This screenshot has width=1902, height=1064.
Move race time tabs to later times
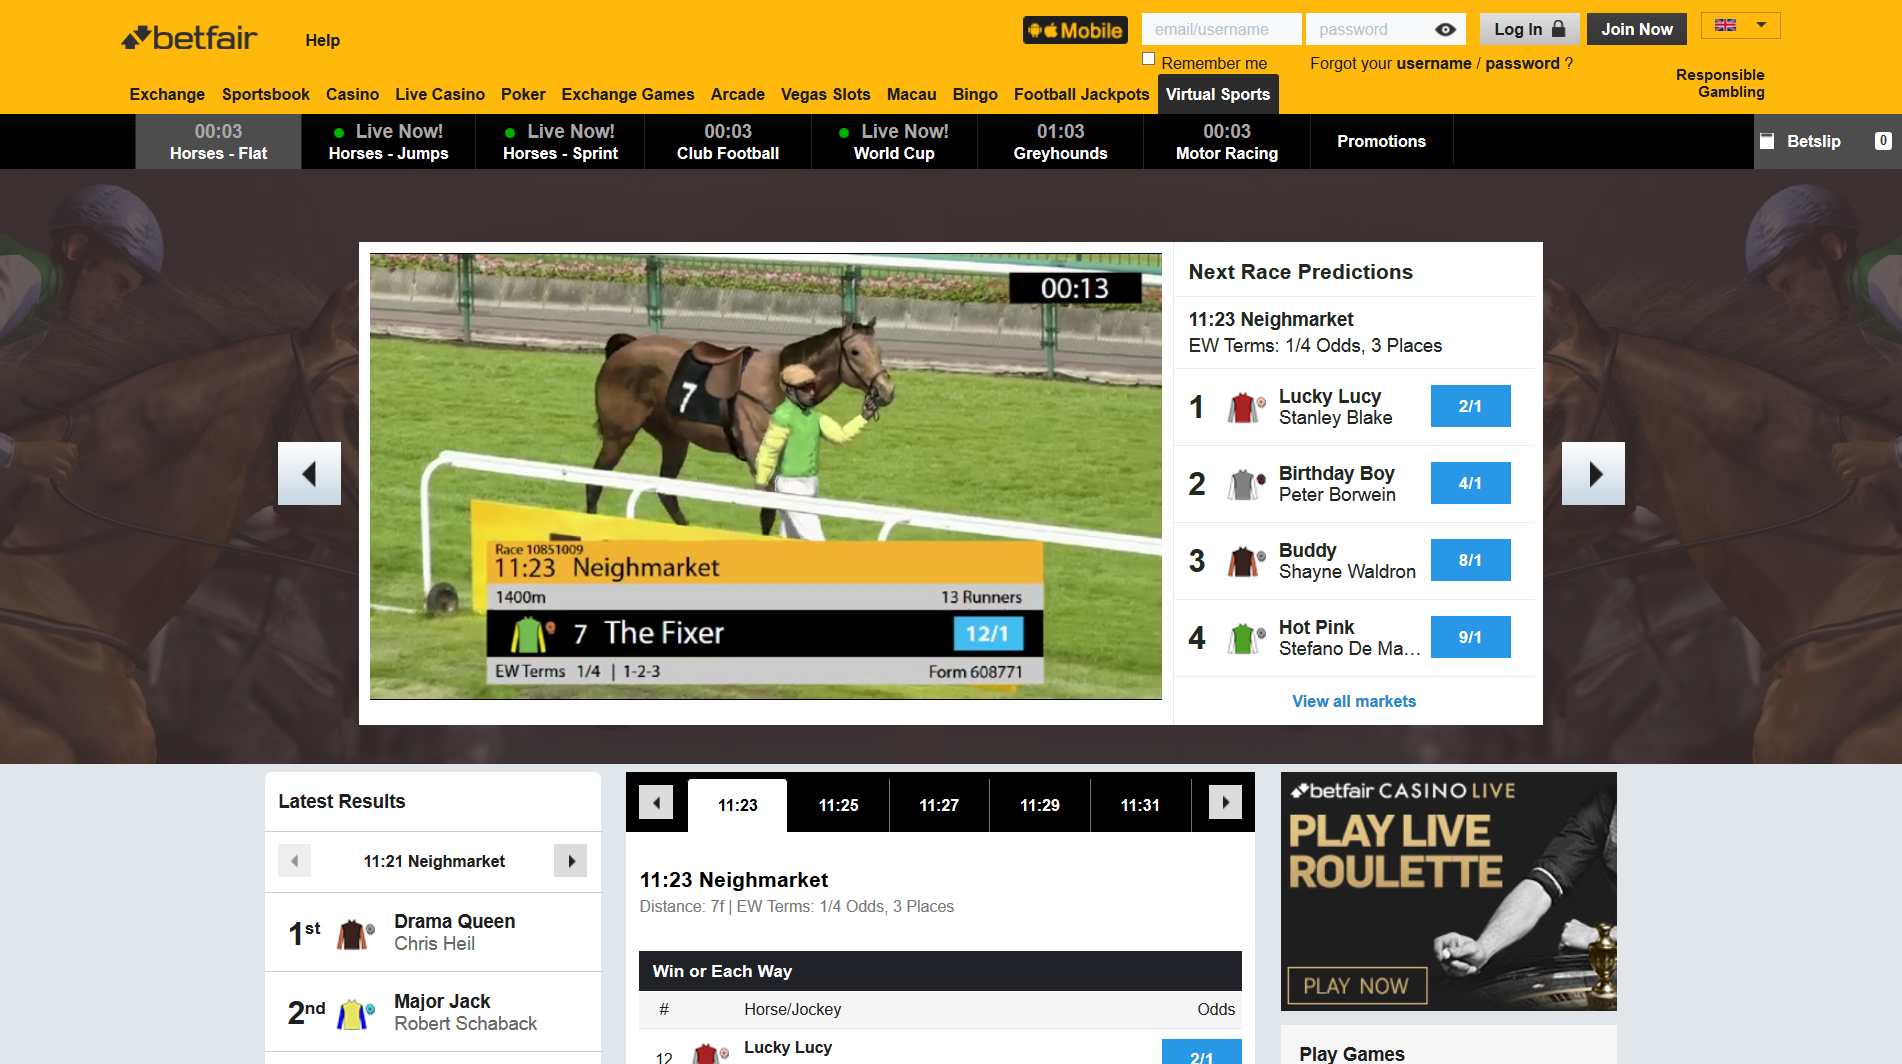click(x=1225, y=802)
